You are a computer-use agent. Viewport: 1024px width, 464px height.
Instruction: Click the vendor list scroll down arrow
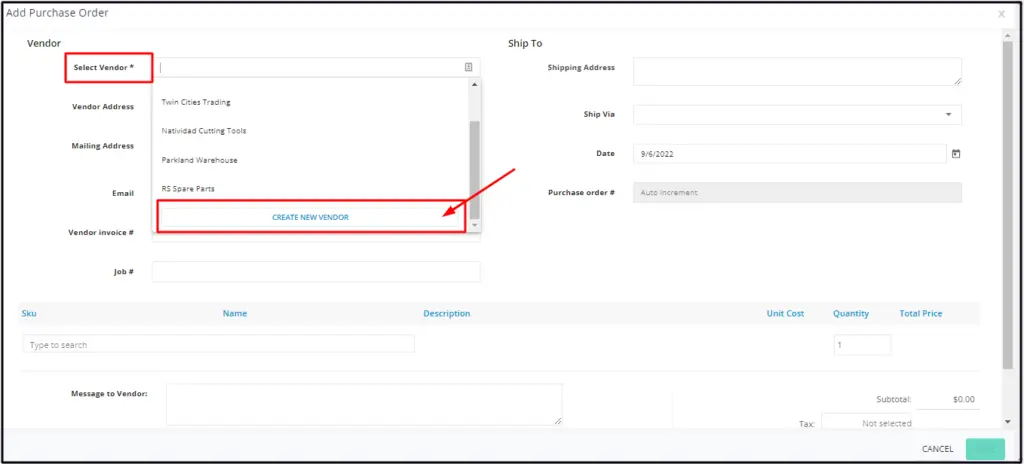tap(475, 225)
